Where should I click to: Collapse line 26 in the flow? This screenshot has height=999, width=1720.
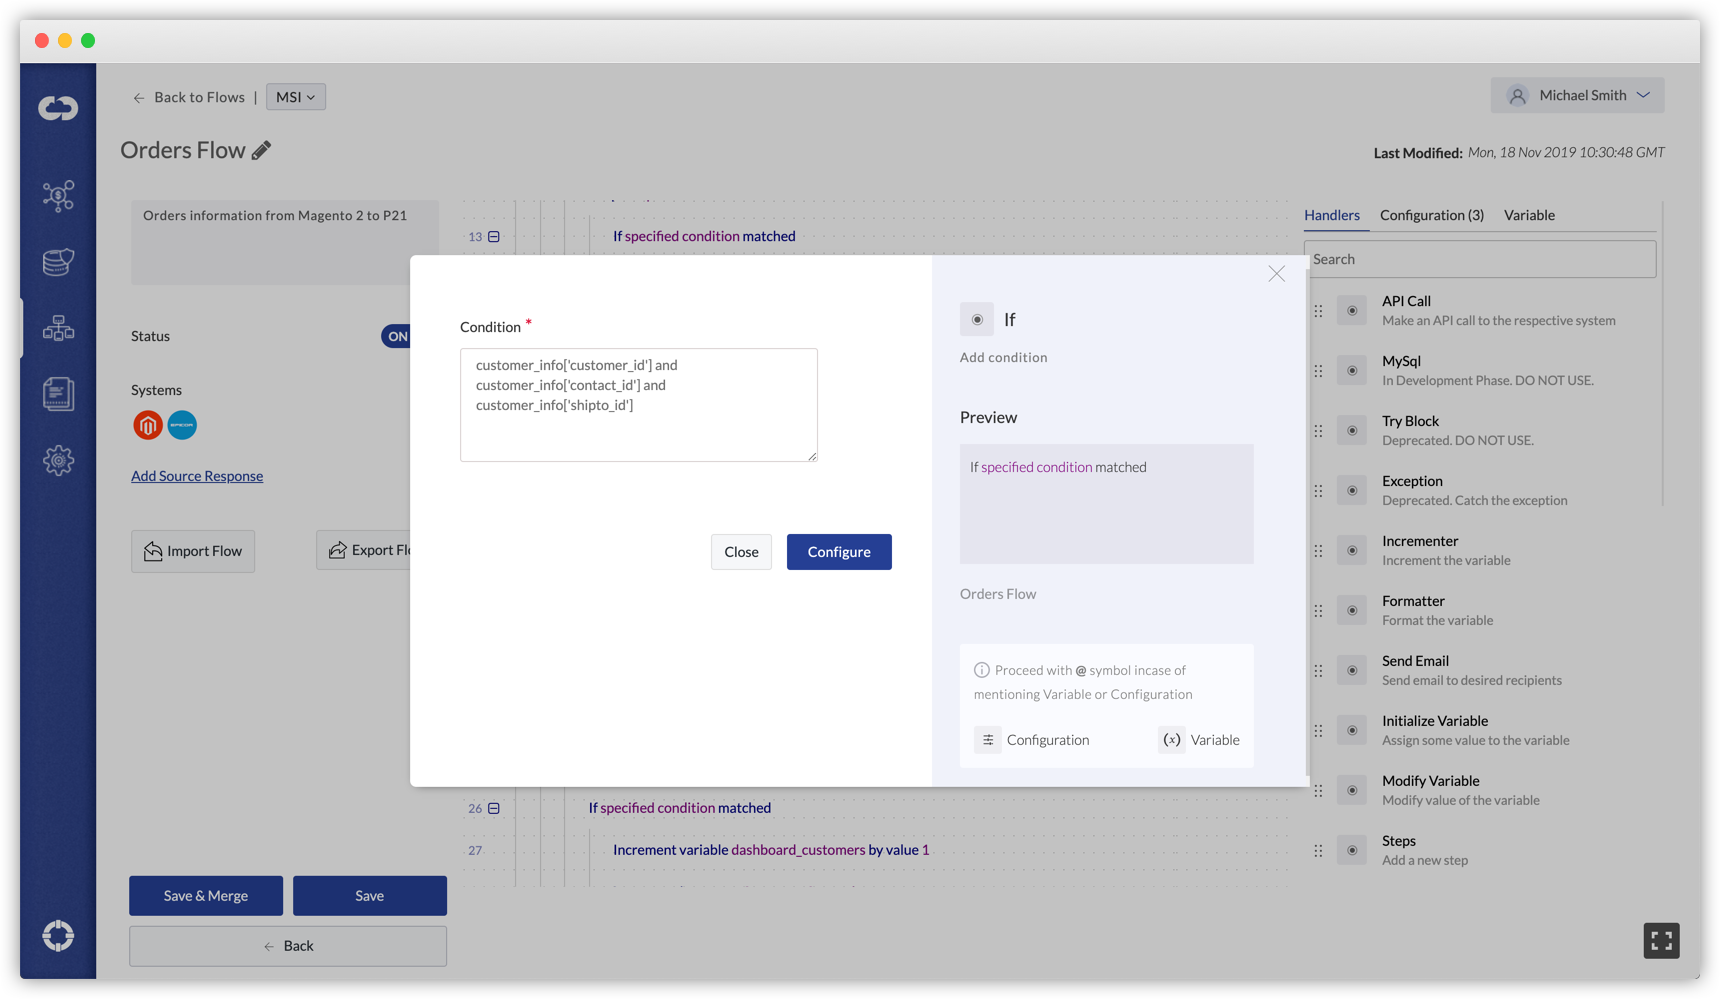[x=494, y=808]
